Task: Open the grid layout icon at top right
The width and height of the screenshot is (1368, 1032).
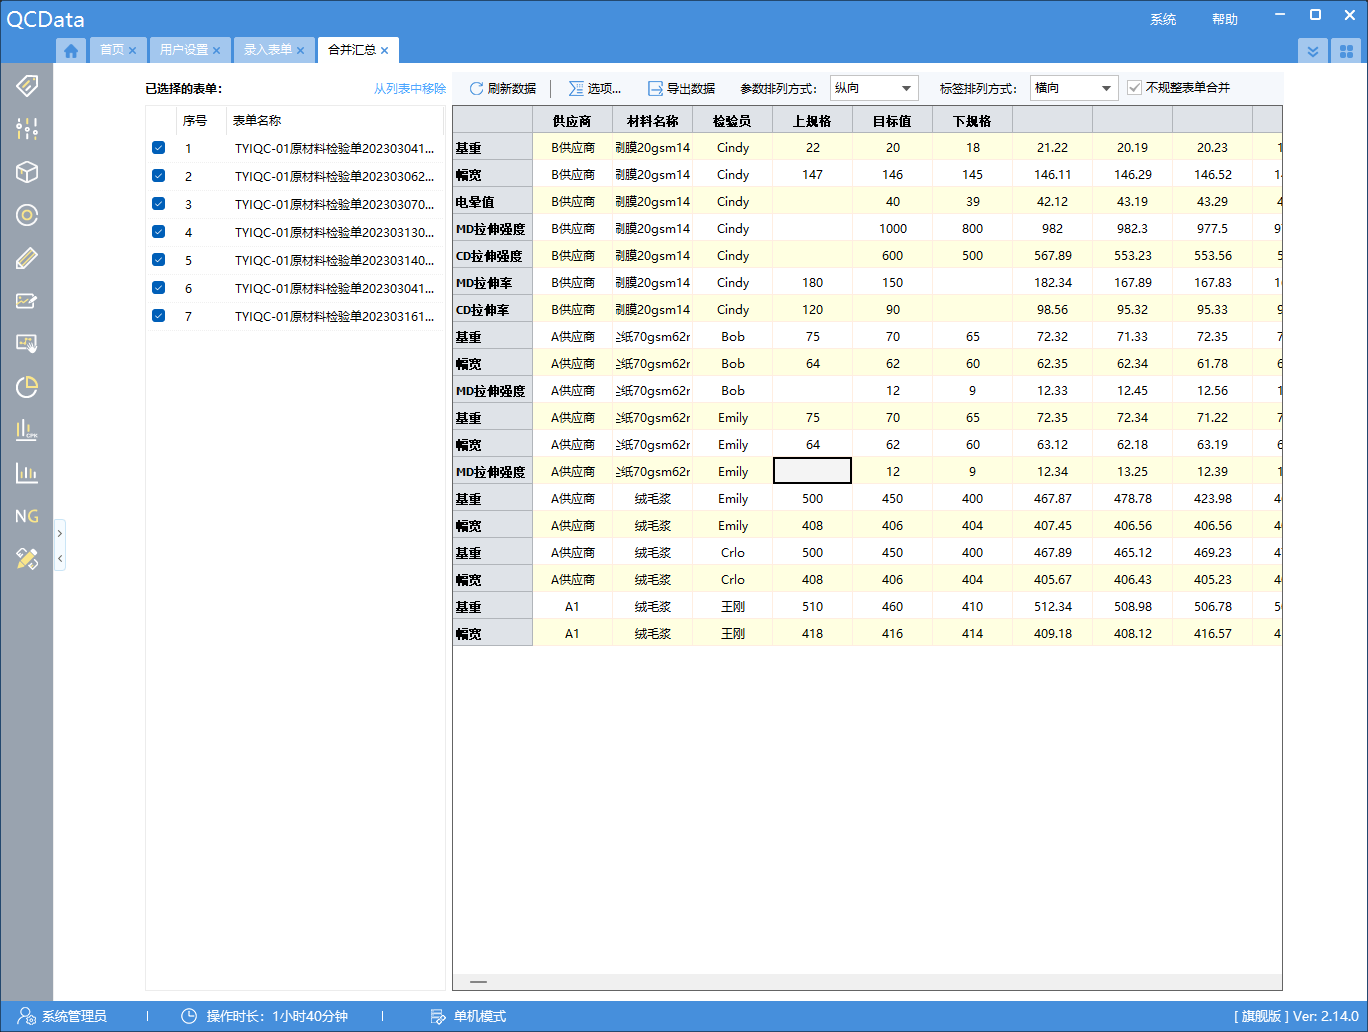Action: (x=1346, y=50)
